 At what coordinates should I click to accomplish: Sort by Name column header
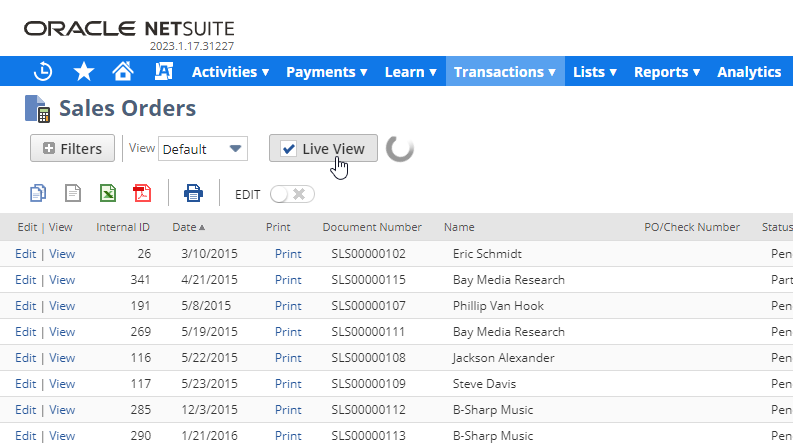point(459,227)
